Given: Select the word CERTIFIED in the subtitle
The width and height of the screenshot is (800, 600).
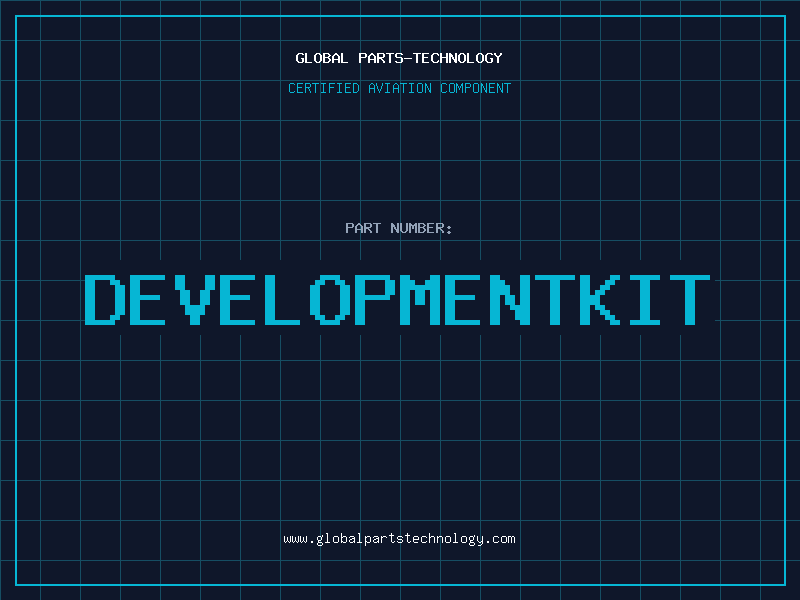Looking at the screenshot, I should (324, 88).
